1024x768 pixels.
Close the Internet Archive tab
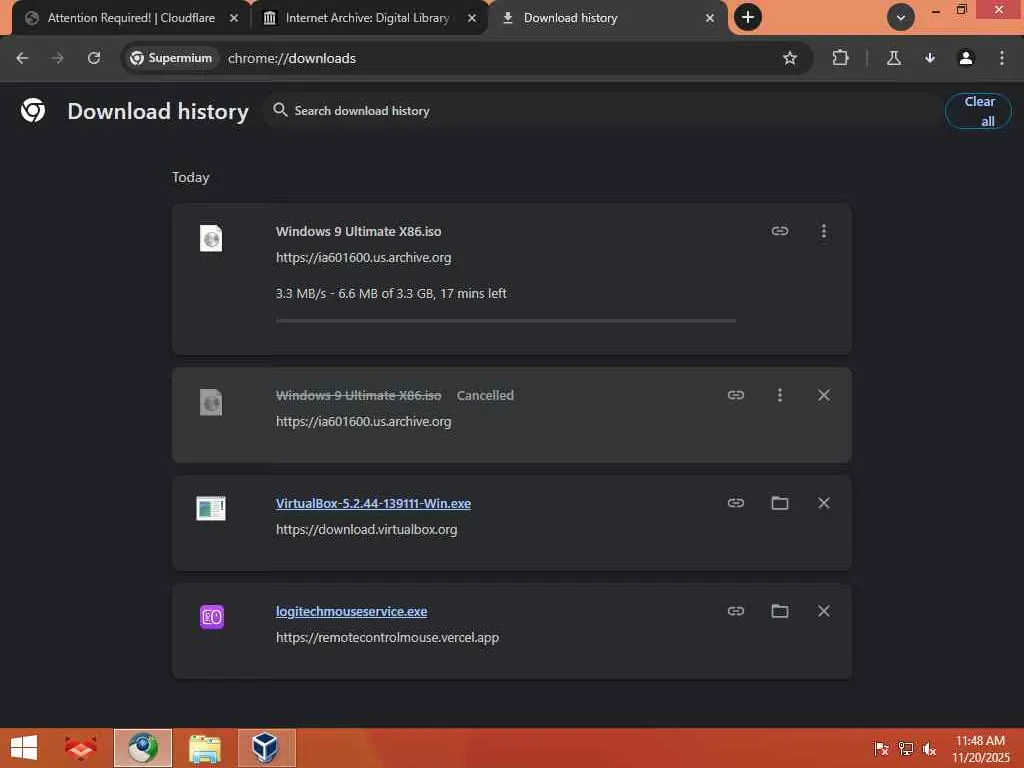(x=472, y=18)
